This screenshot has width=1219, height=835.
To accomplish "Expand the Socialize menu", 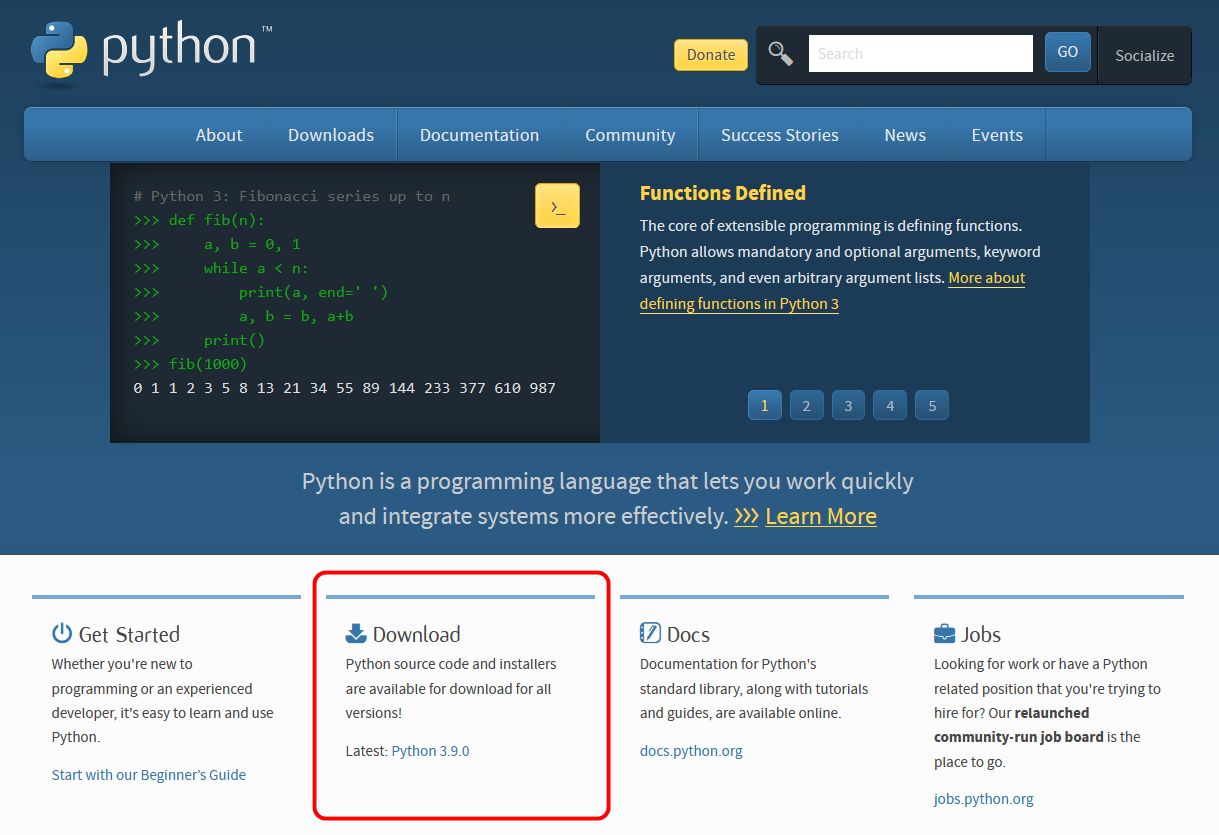I will click(x=1144, y=55).
